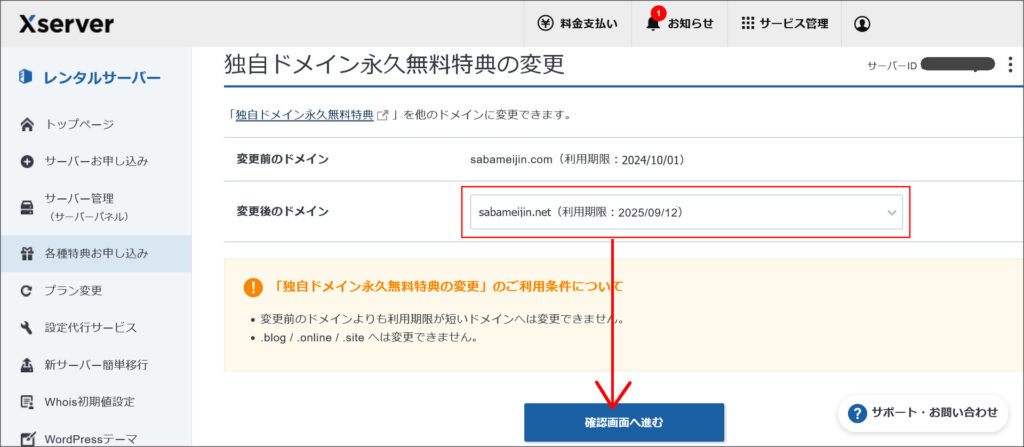Open WordPressテーマ in the sidebar

coord(91,439)
